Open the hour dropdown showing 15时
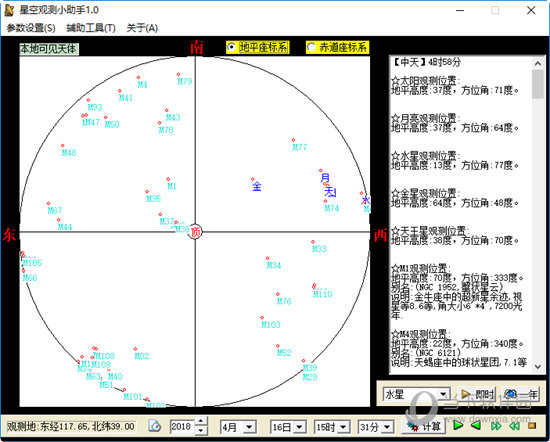 point(332,427)
